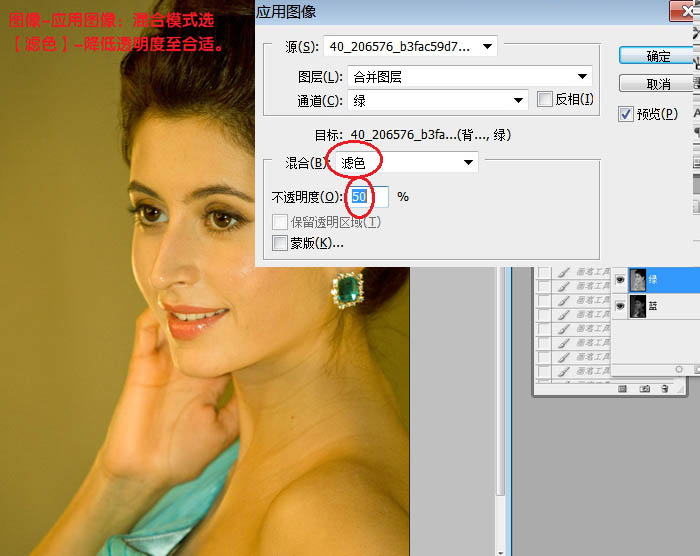The width and height of the screenshot is (700, 556).
Task: Open the 通道 dropdown showing 绿
Action: click(438, 100)
